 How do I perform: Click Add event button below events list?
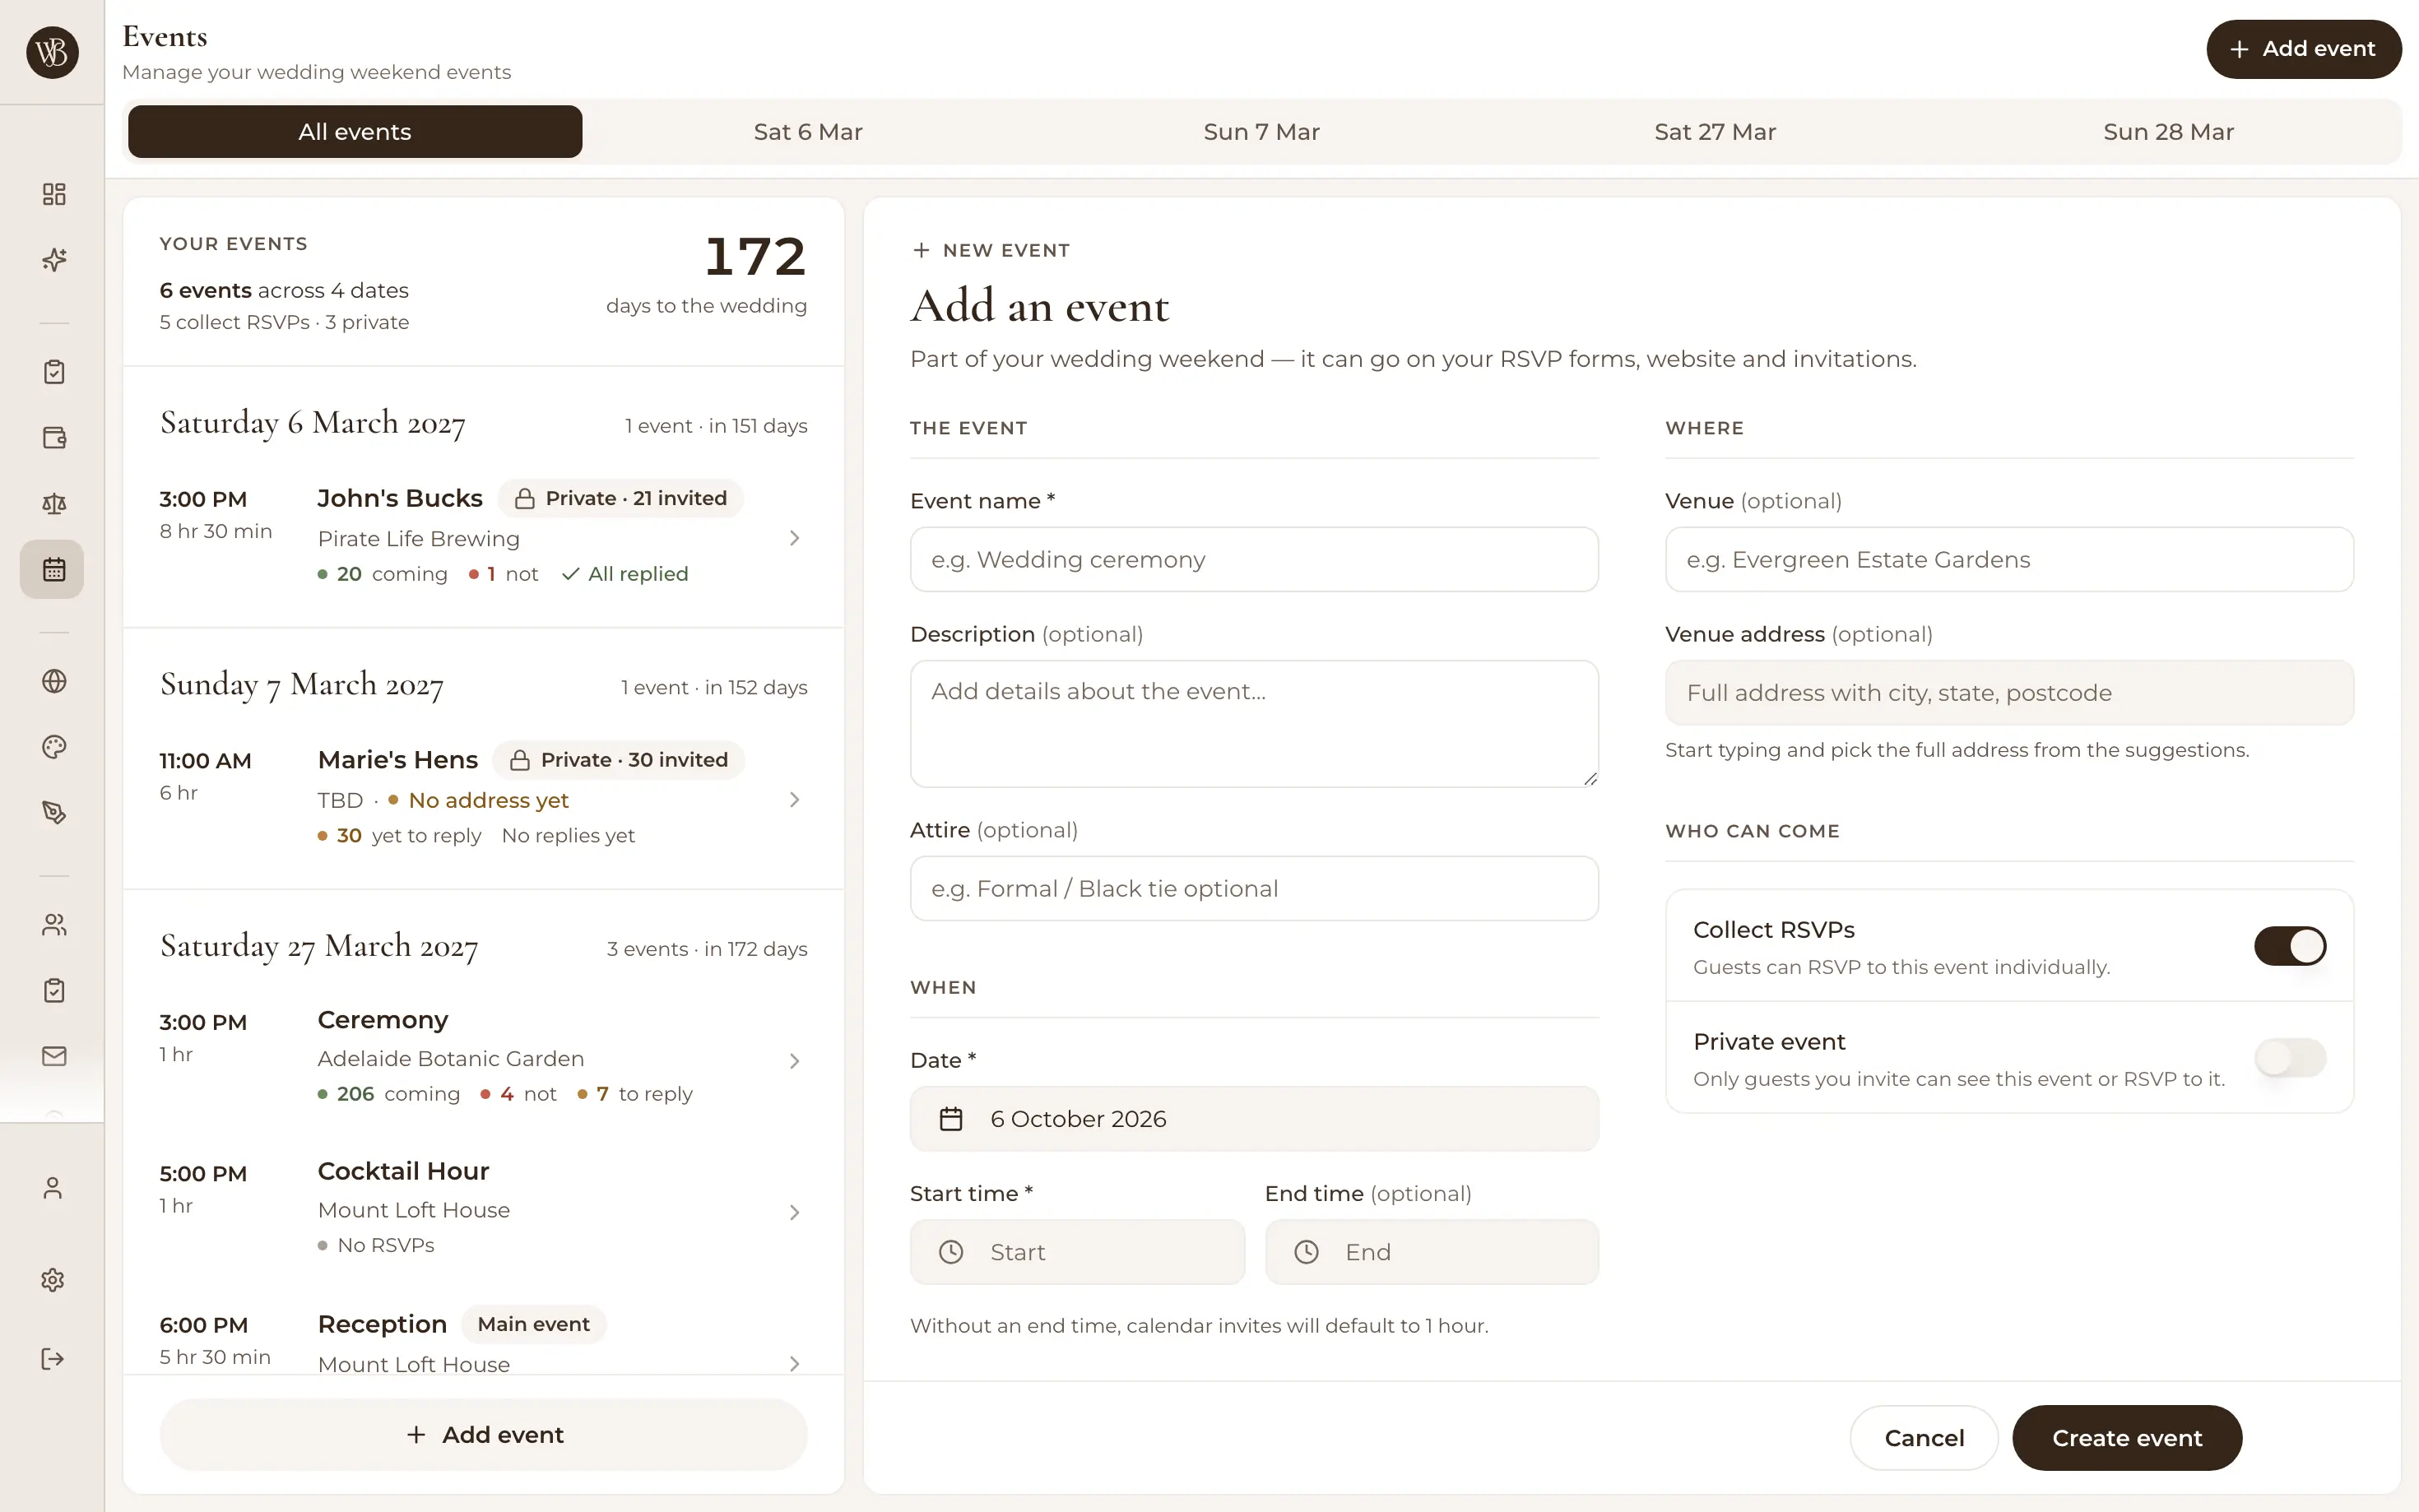484,1435
